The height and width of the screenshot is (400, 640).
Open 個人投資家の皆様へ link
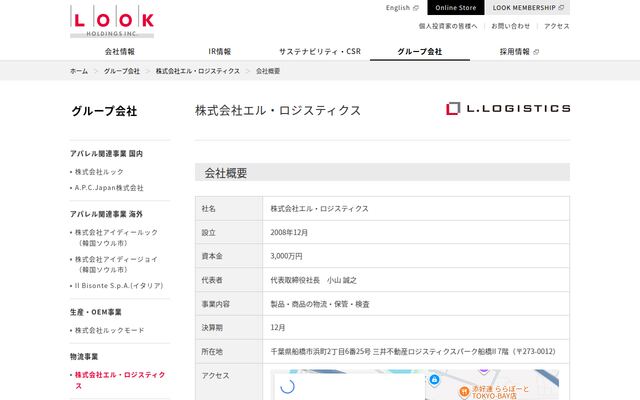448,26
